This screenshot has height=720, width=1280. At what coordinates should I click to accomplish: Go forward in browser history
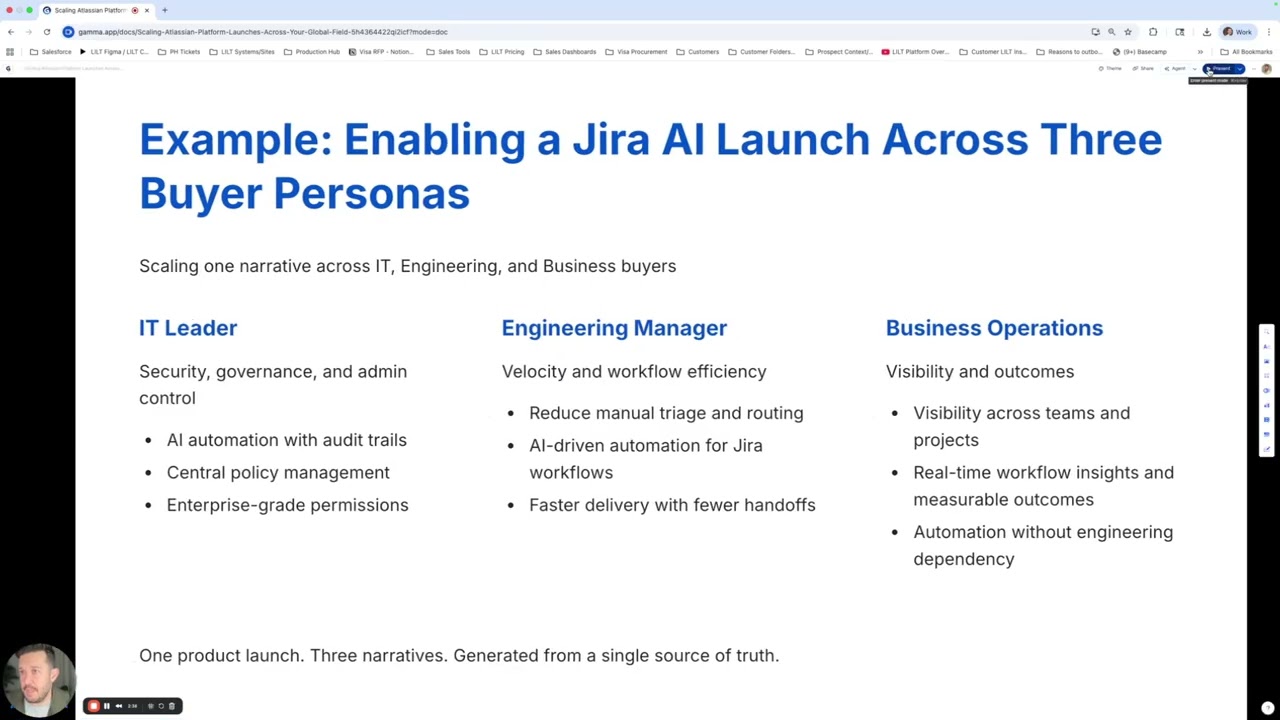(28, 32)
